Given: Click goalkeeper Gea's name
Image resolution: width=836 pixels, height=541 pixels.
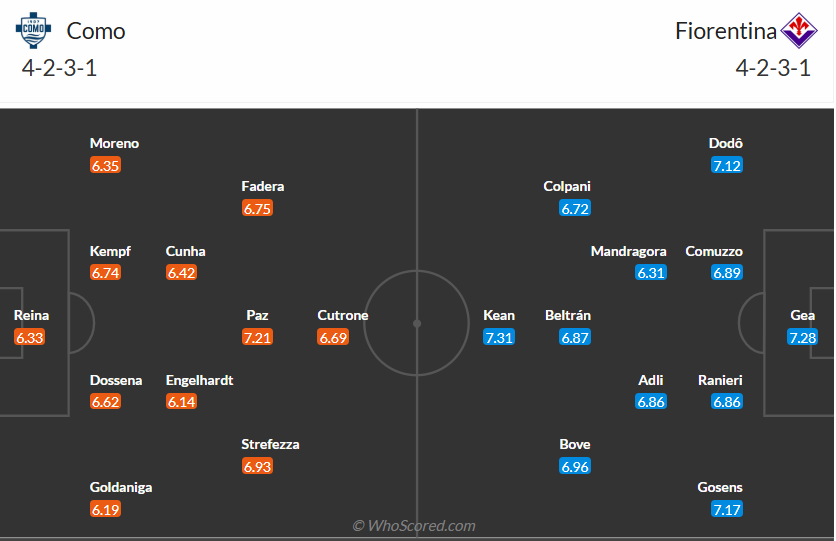Looking at the screenshot, I should (803, 315).
